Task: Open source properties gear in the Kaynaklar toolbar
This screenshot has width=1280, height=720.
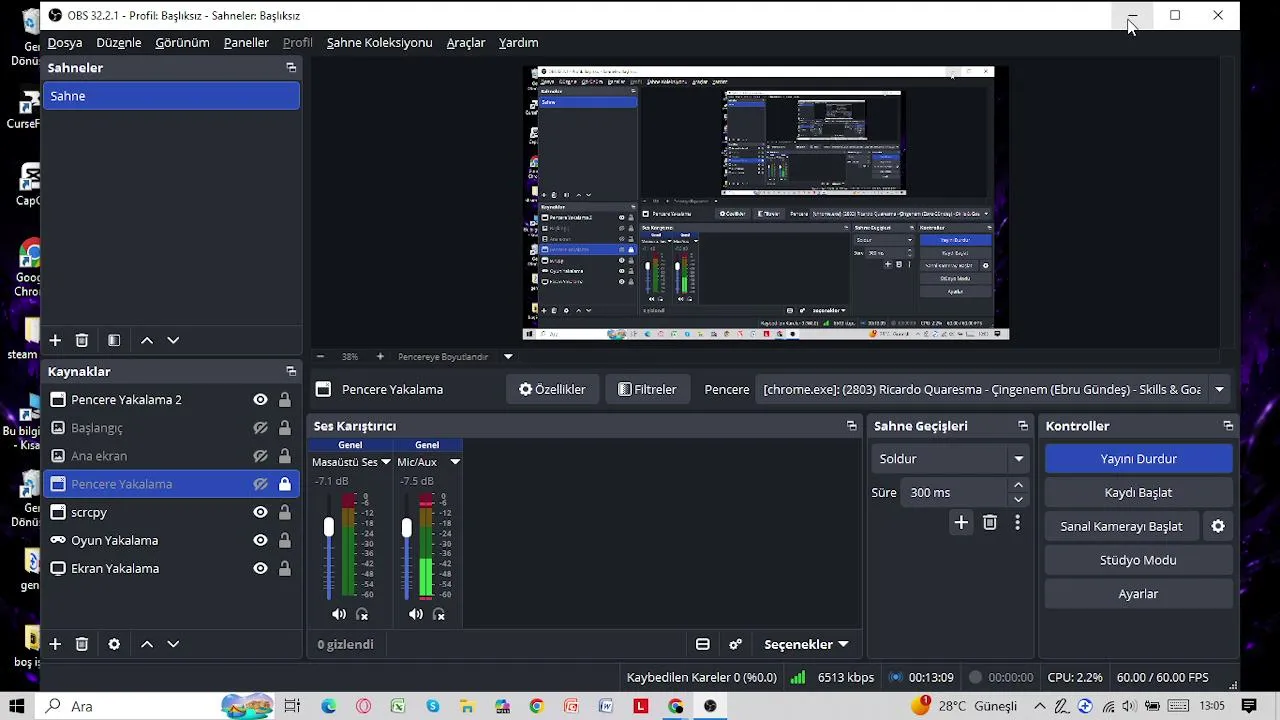Action: pos(114,644)
